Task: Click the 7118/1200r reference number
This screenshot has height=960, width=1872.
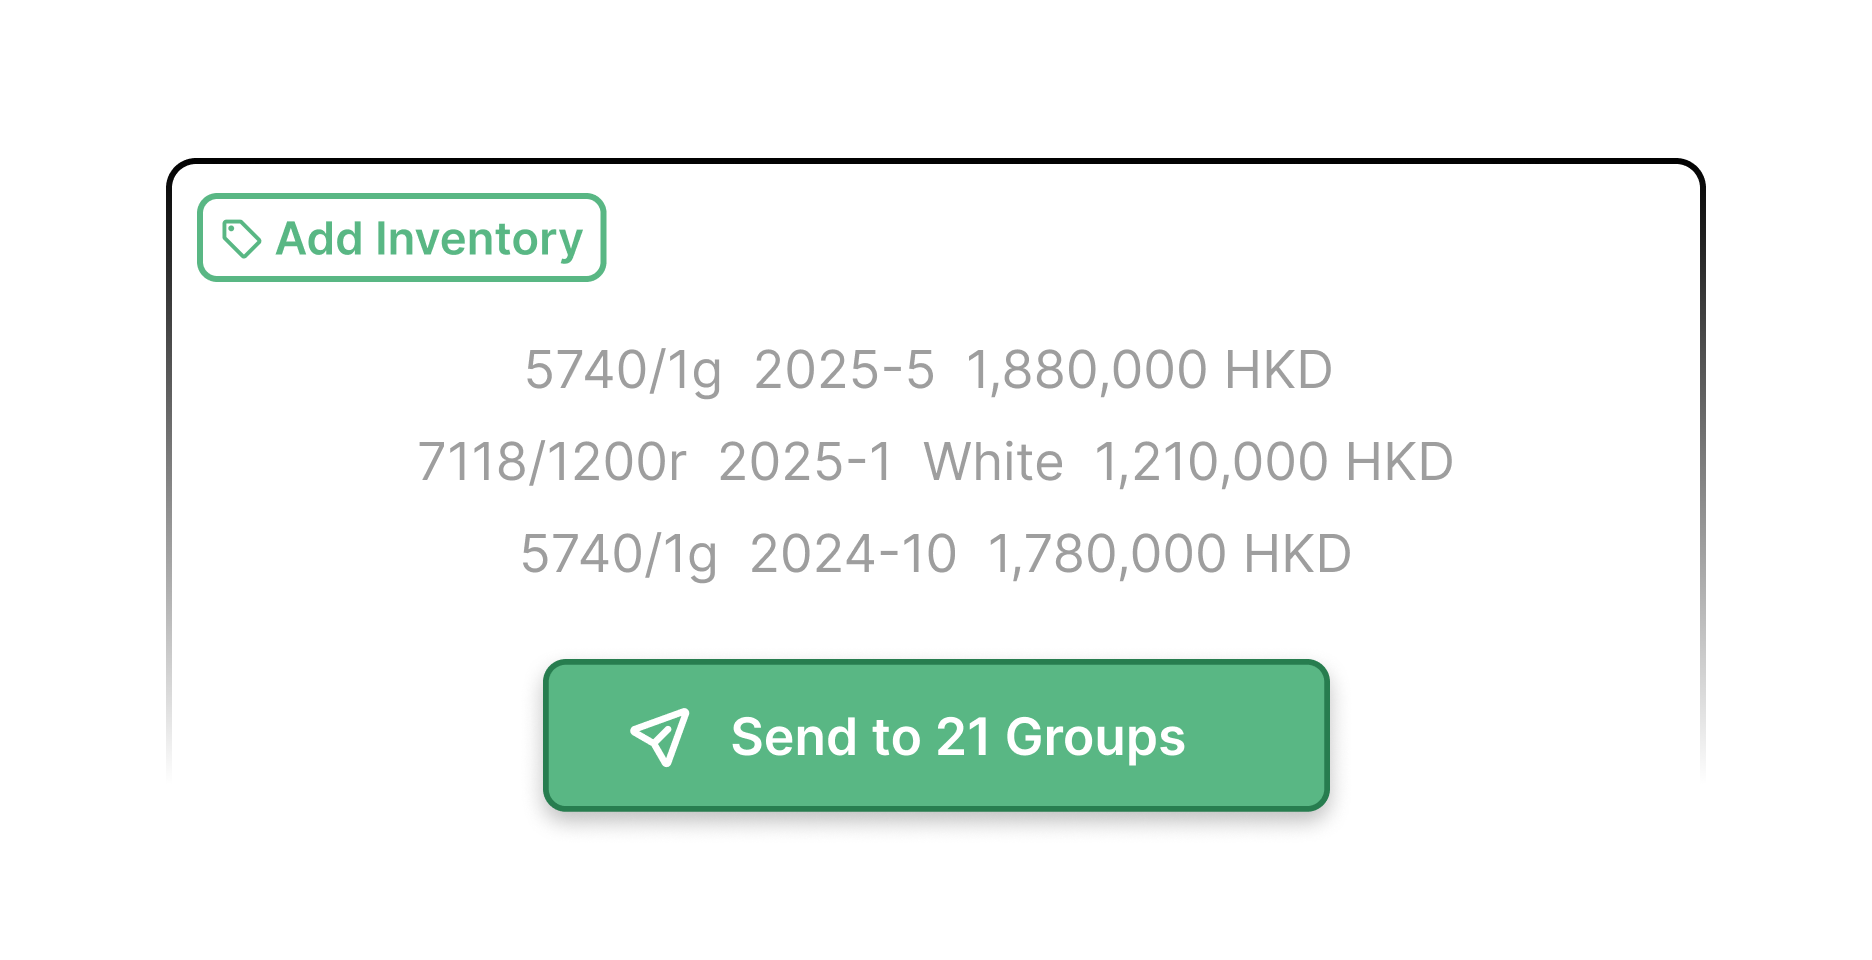Action: coord(552,462)
